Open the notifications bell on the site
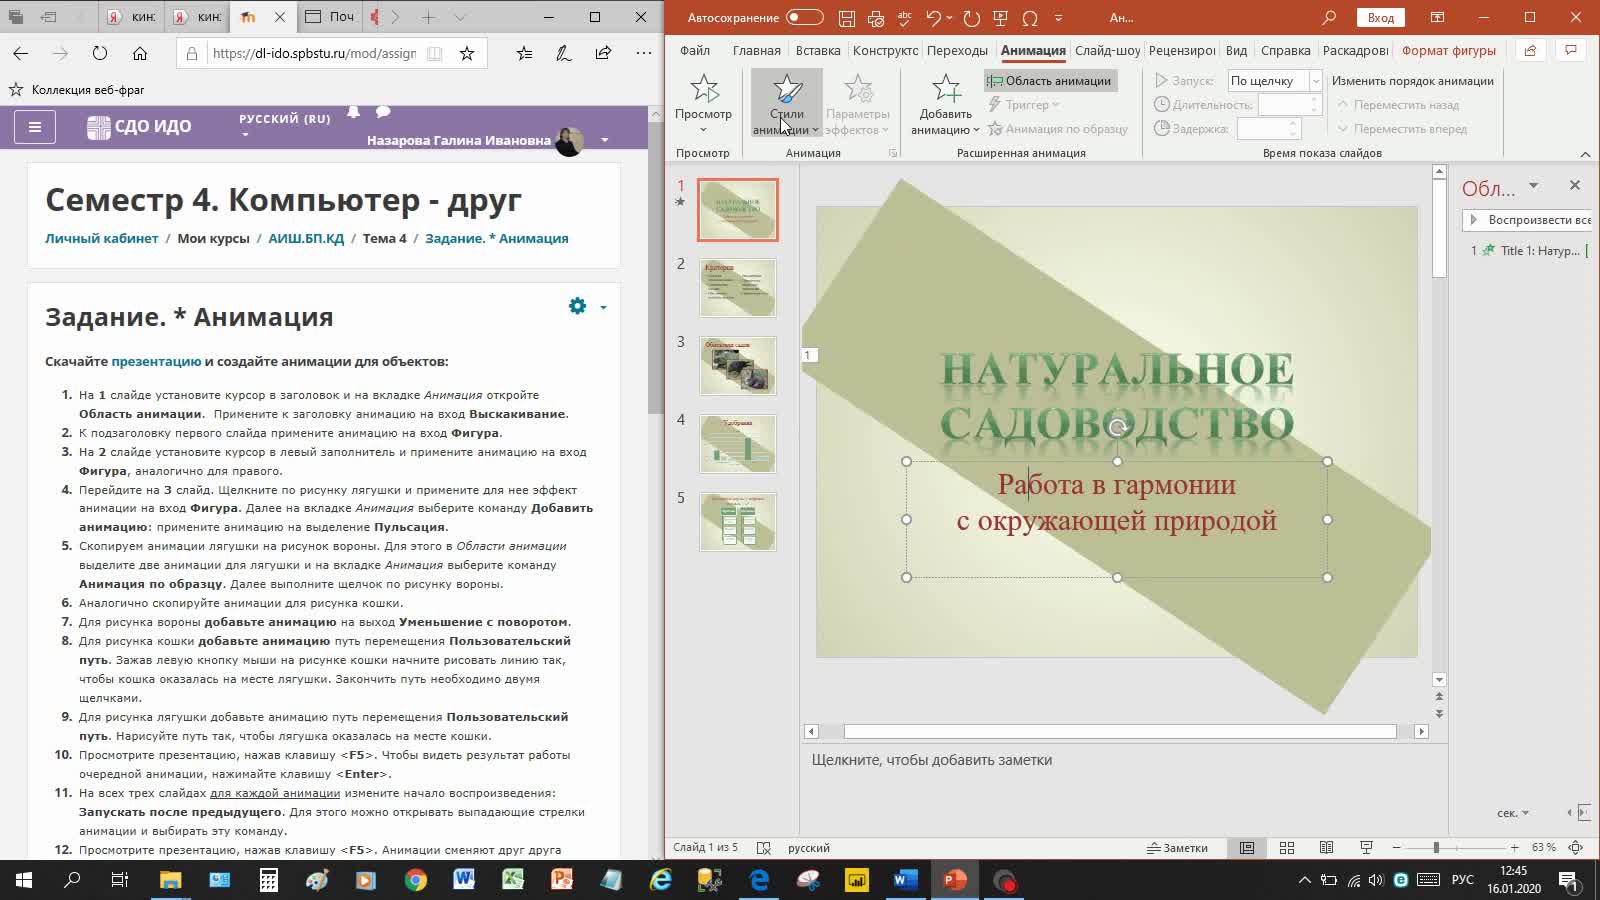The height and width of the screenshot is (900, 1600). pyautogui.click(x=353, y=113)
